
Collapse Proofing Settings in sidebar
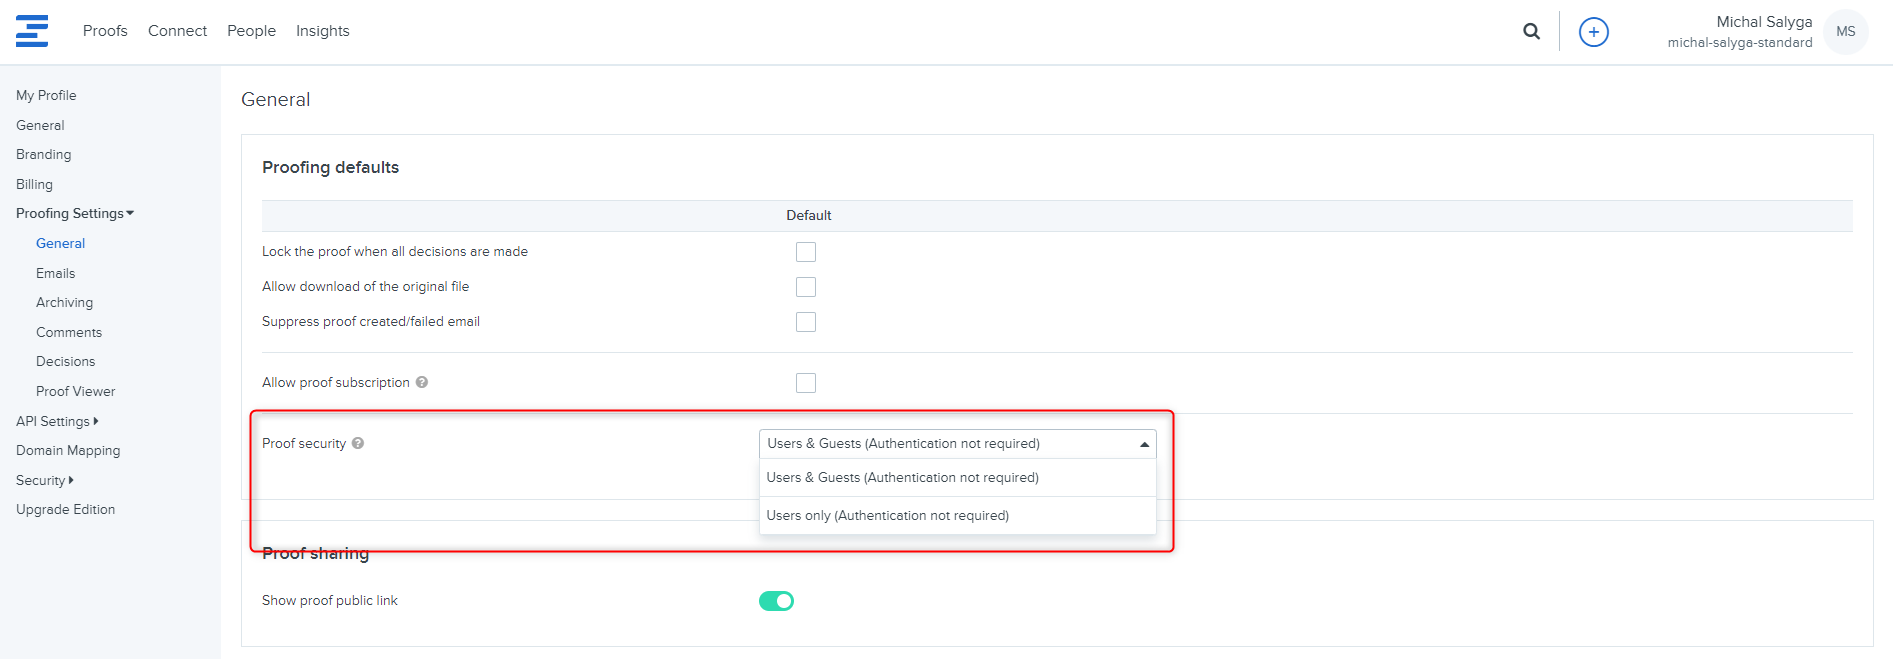[75, 213]
